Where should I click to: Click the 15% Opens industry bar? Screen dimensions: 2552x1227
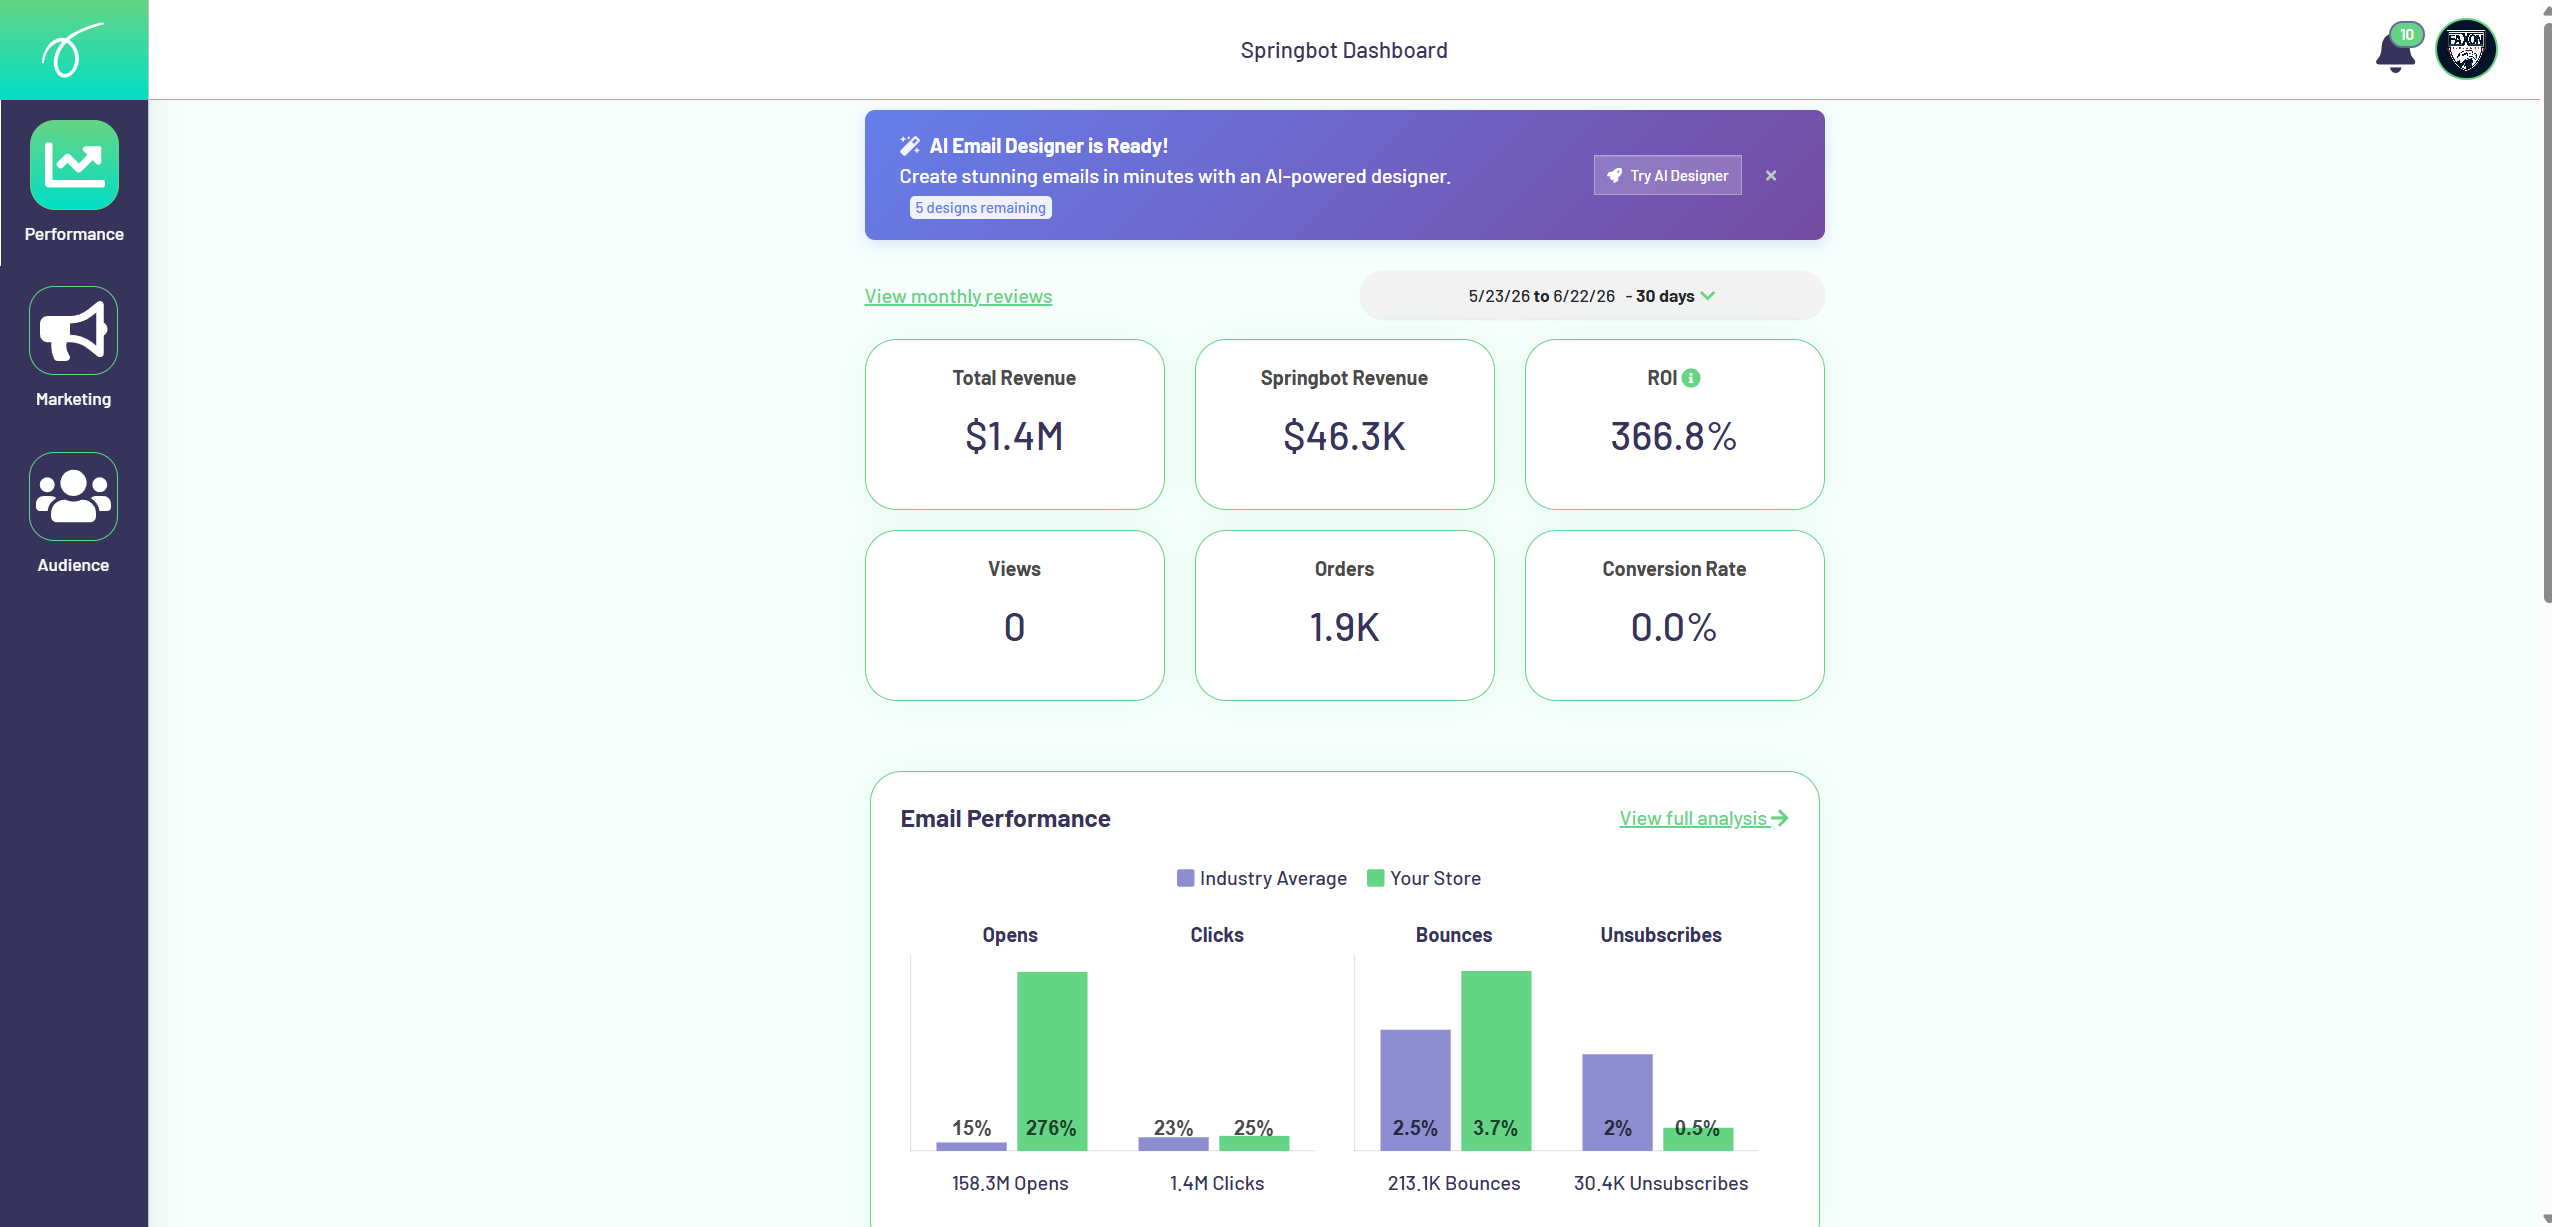click(971, 1146)
